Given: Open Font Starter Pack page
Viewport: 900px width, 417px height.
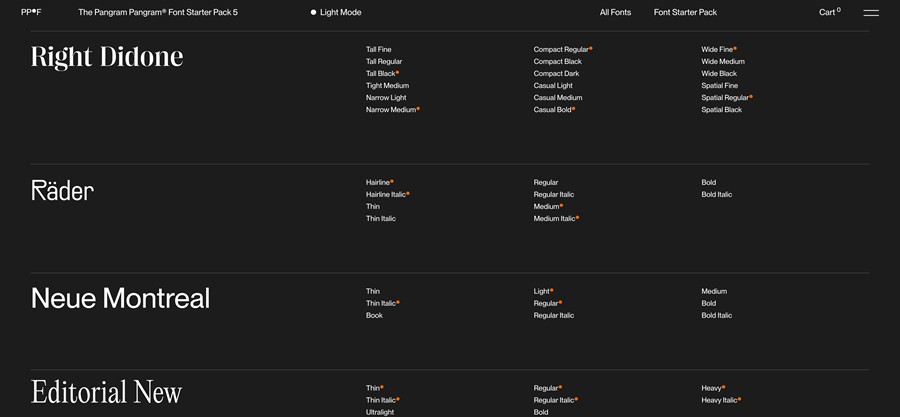Looking at the screenshot, I should (685, 12).
